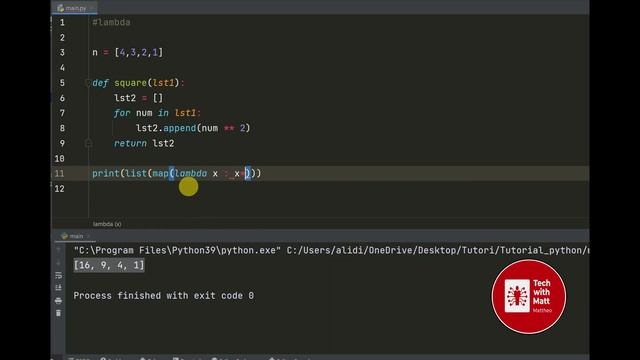Click the trash icon to clear output
This screenshot has height=360, width=640.
[58, 313]
